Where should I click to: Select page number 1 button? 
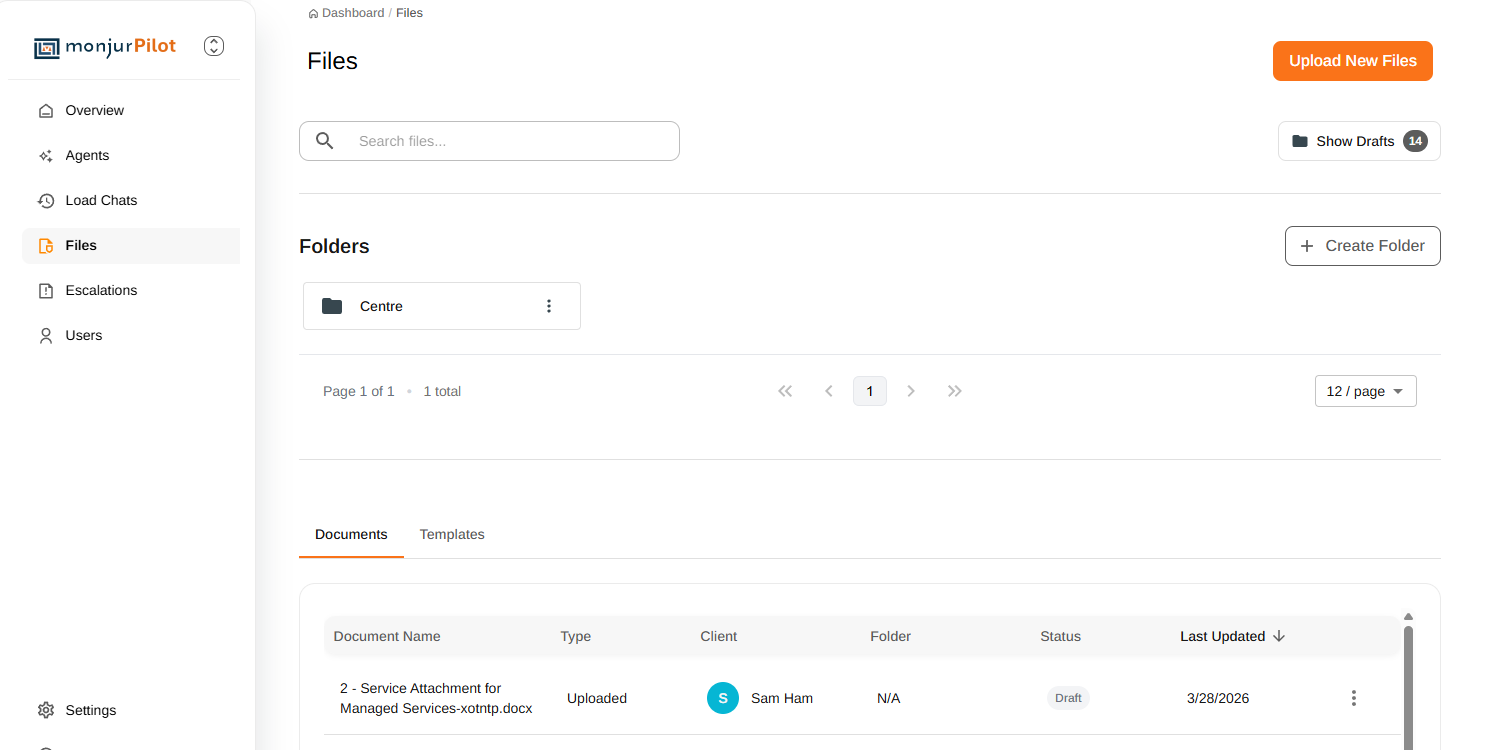point(870,391)
